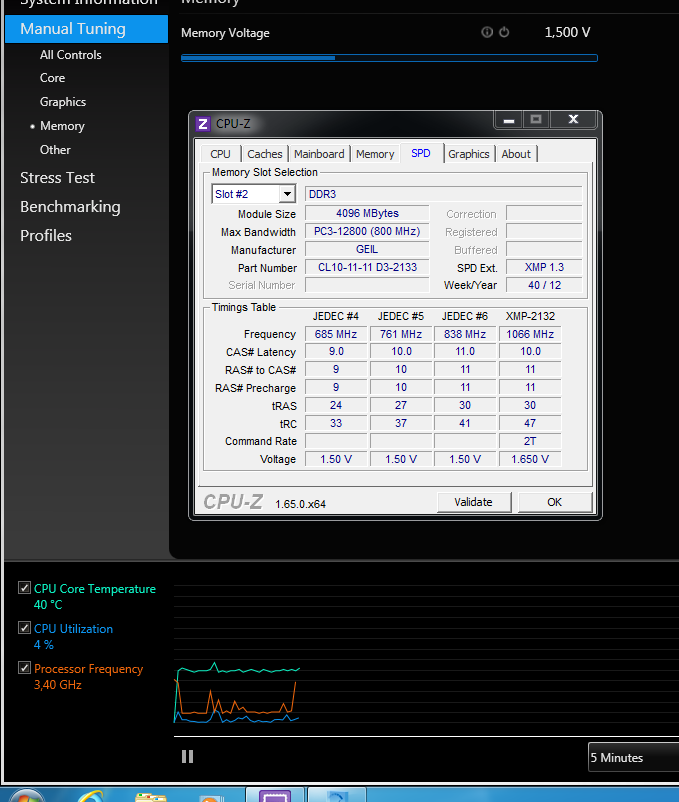Click the Memory Voltage slider bar
679x802 pixels.
tap(389, 58)
